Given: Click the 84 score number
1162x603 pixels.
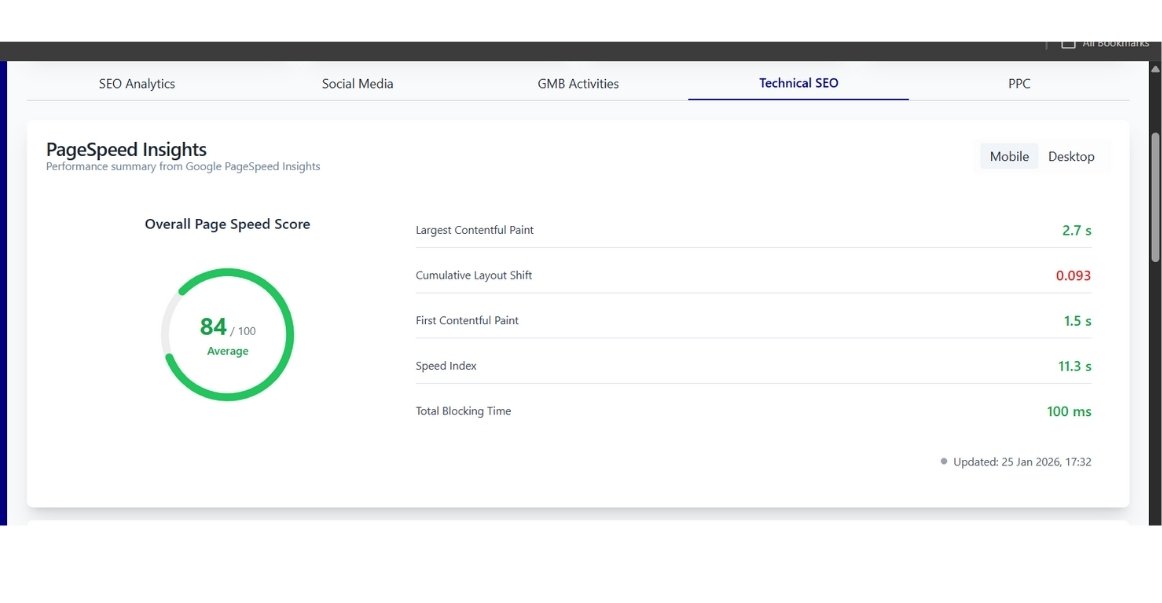Looking at the screenshot, I should coord(213,327).
